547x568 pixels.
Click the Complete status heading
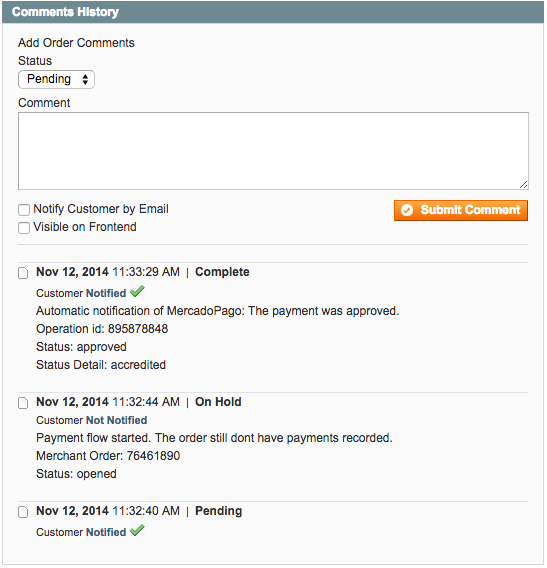[x=222, y=272]
